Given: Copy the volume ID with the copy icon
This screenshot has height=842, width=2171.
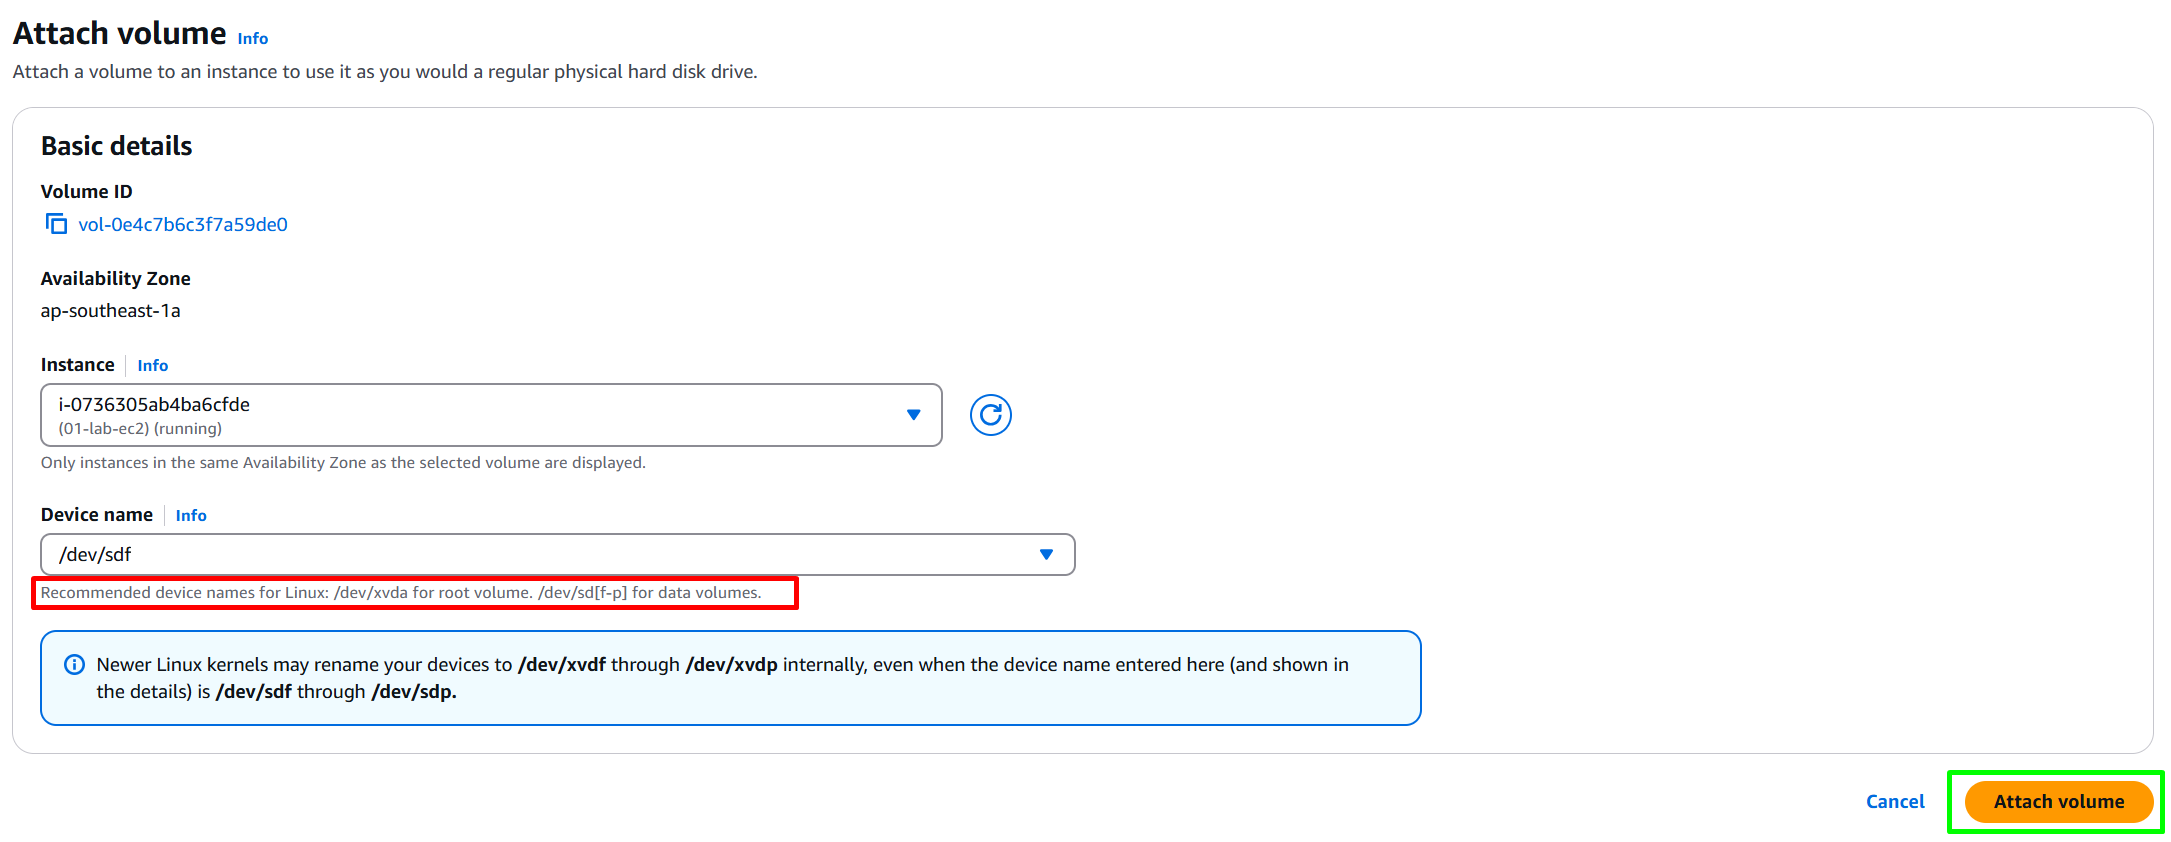Looking at the screenshot, I should pos(56,224).
